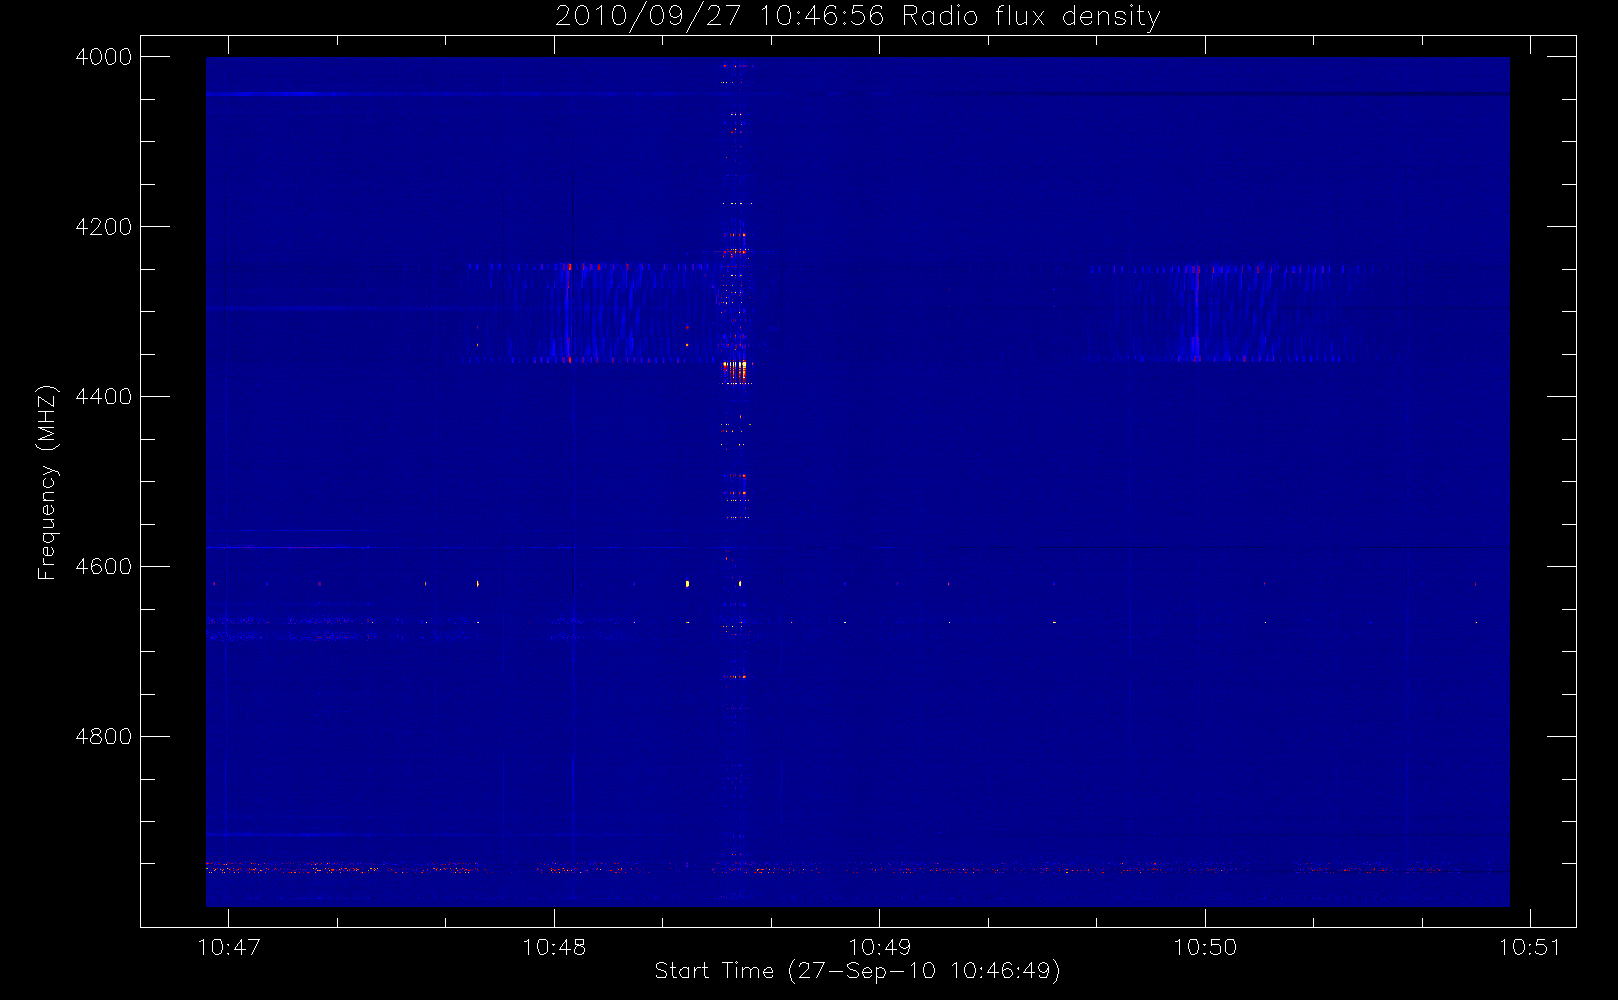Click the 4400 frequency tick label
Image resolution: width=1618 pixels, height=1000 pixels.
point(104,397)
